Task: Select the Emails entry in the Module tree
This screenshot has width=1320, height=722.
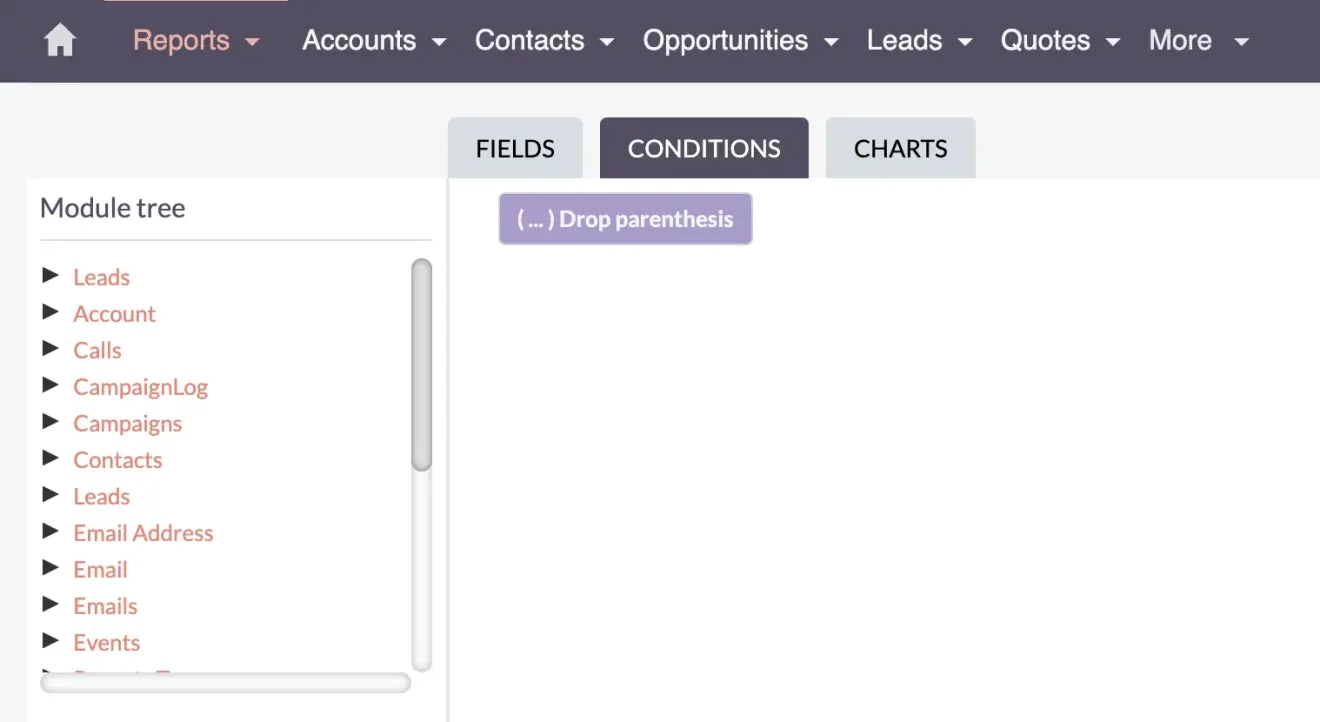Action: (105, 605)
